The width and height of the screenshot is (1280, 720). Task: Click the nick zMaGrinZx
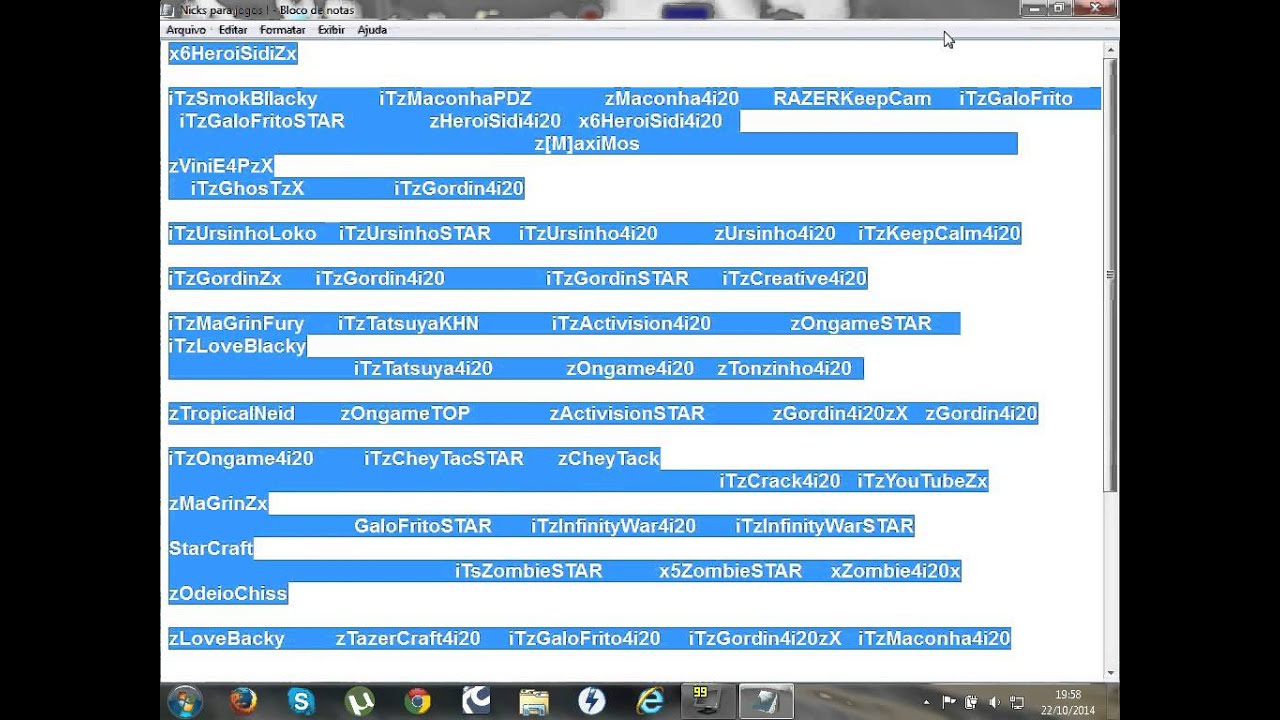pos(218,504)
